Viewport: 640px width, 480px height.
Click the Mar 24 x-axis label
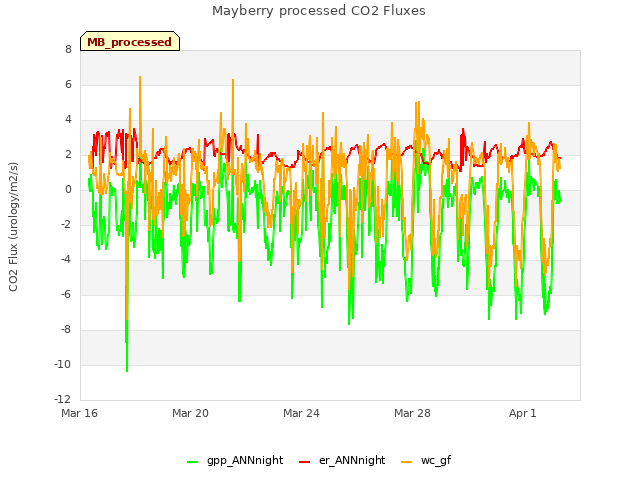(301, 413)
